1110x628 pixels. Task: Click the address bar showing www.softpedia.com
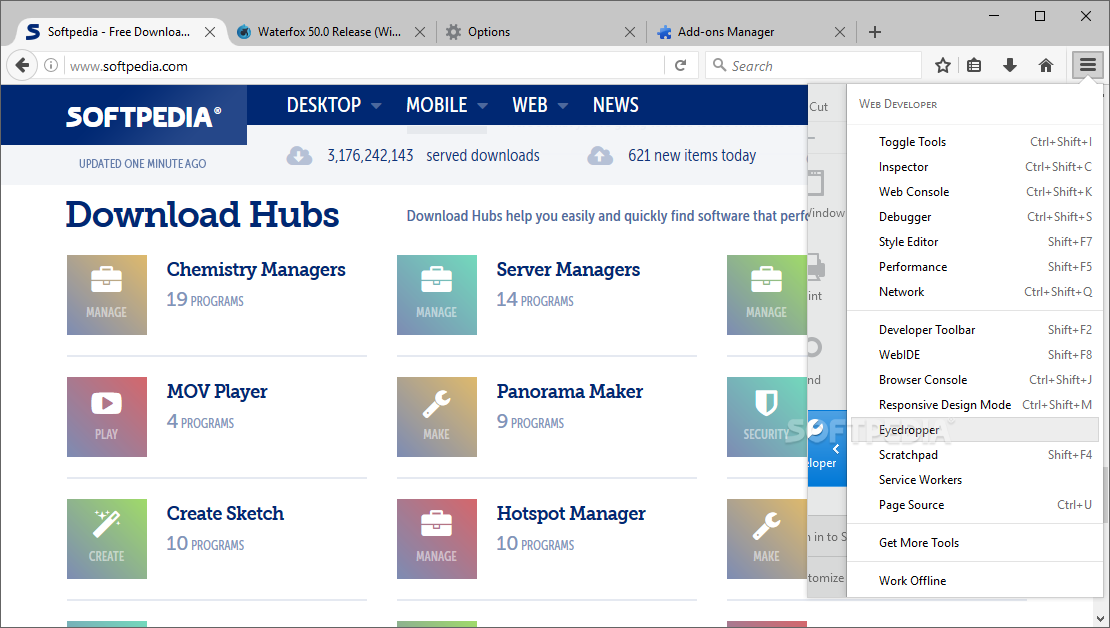coord(364,66)
